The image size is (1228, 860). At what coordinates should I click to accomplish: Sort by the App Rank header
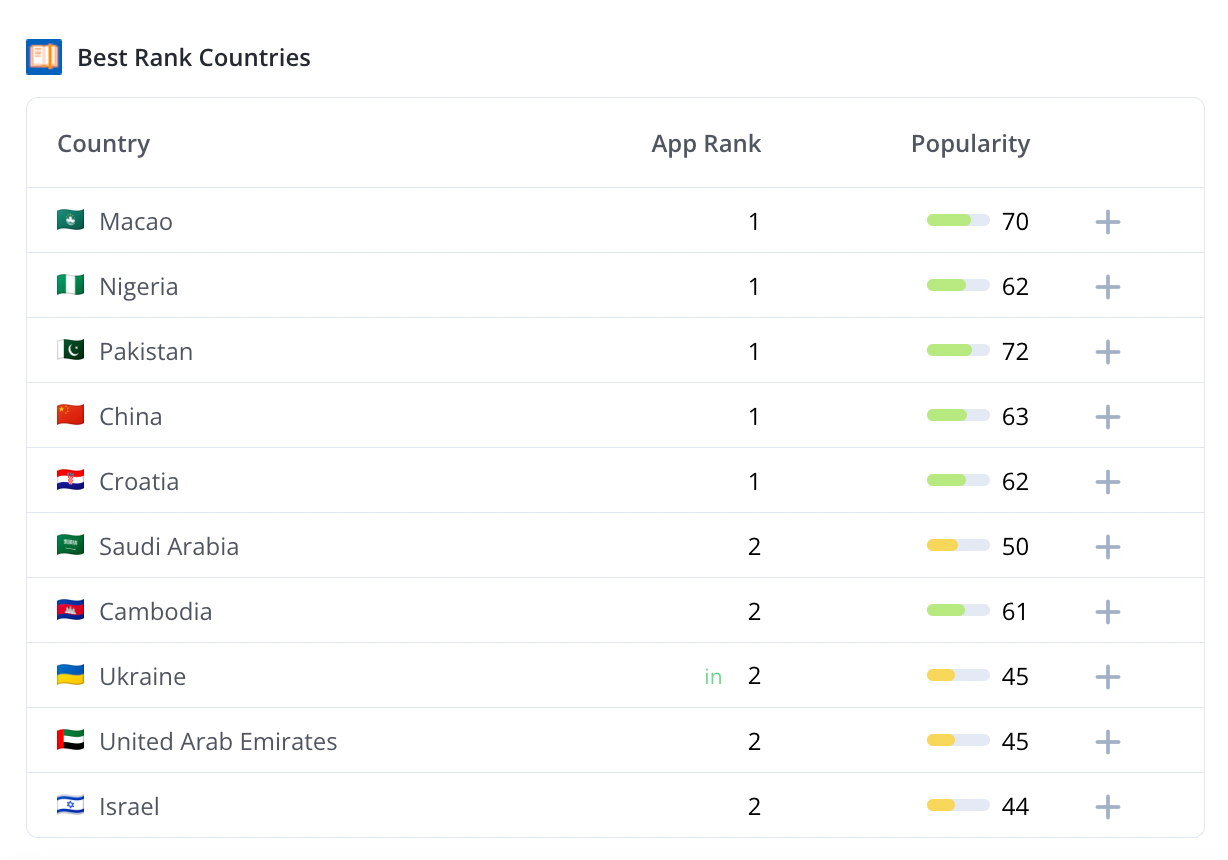[706, 144]
